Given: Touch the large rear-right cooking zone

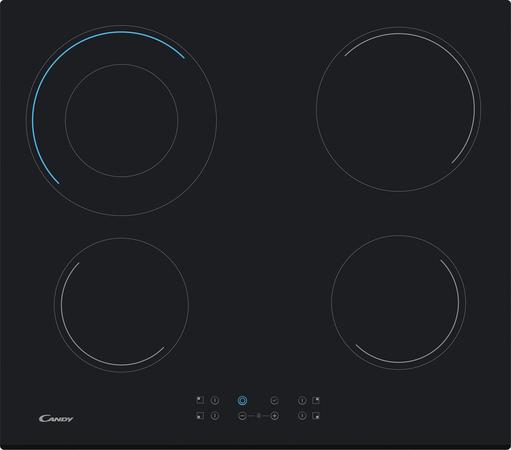Looking at the screenshot, I should (x=398, y=109).
